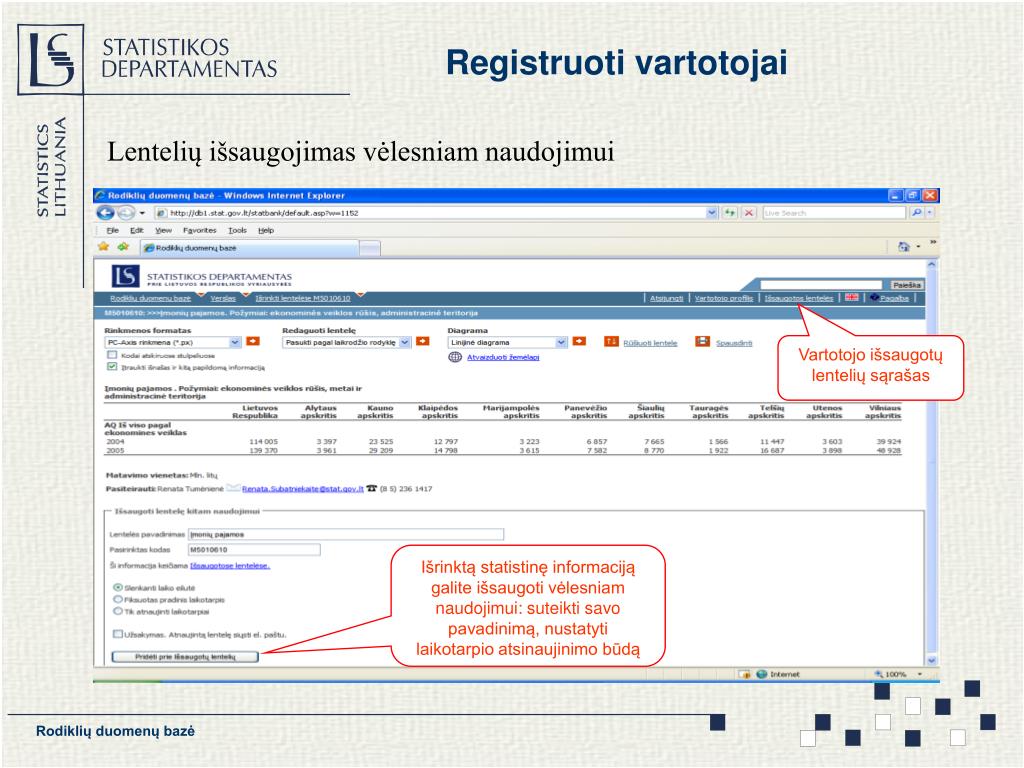Viewport: 1024px width, 768px height.
Task: Click the Statistikos departamentas LS logo in page
Action: pos(125,276)
